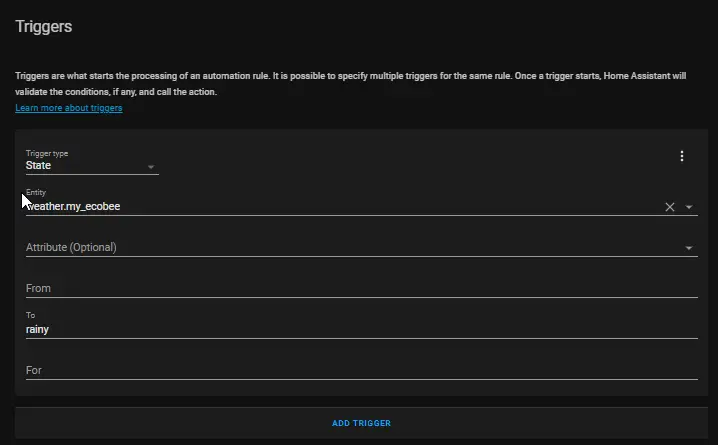This screenshot has height=445, width=718.
Task: Open the Learn more about triggers link
Action: [x=69, y=108]
